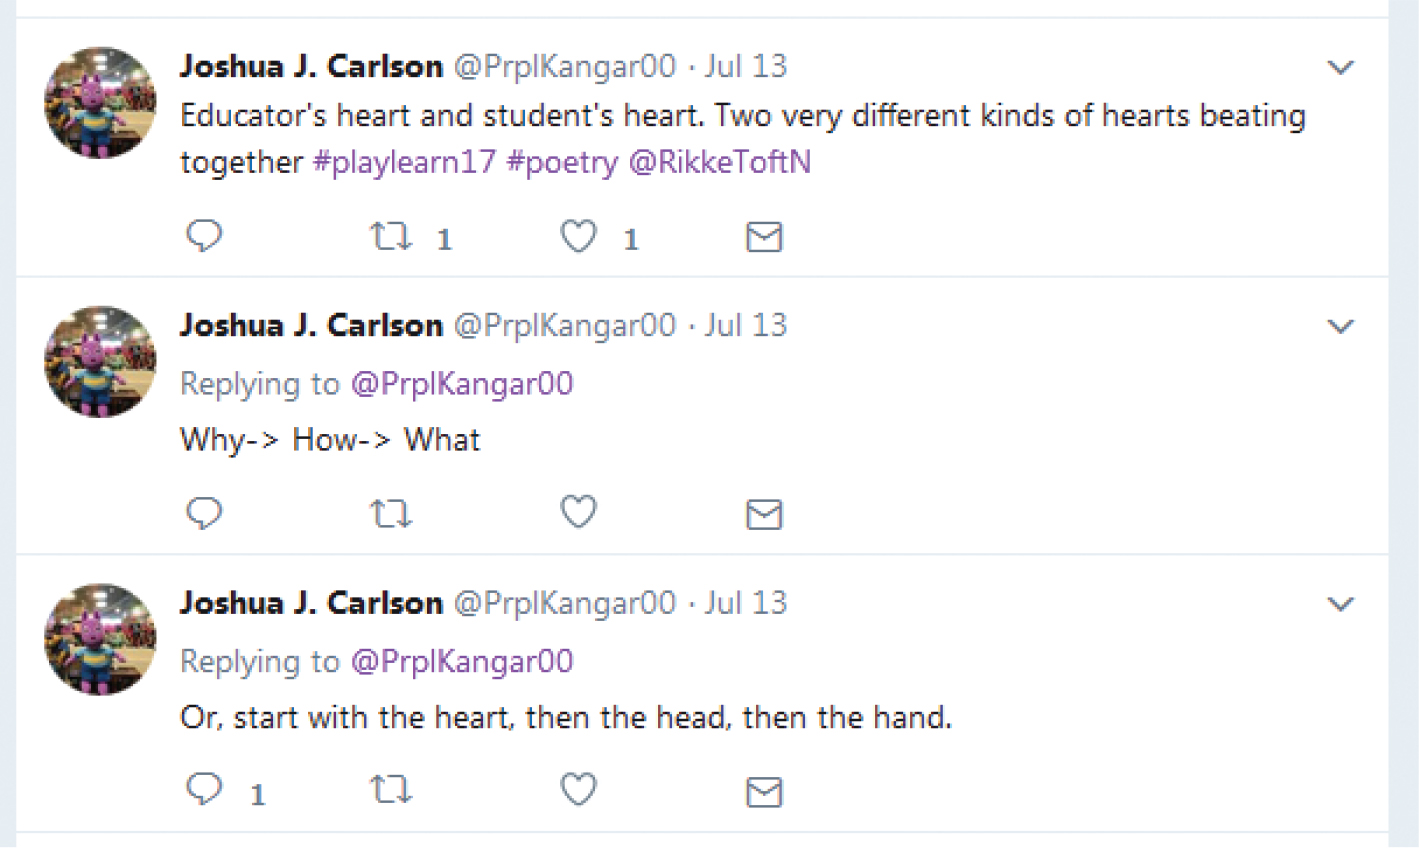Reply to the Educator's heart tweet
This screenshot has height=848, width=1419.
coord(204,236)
